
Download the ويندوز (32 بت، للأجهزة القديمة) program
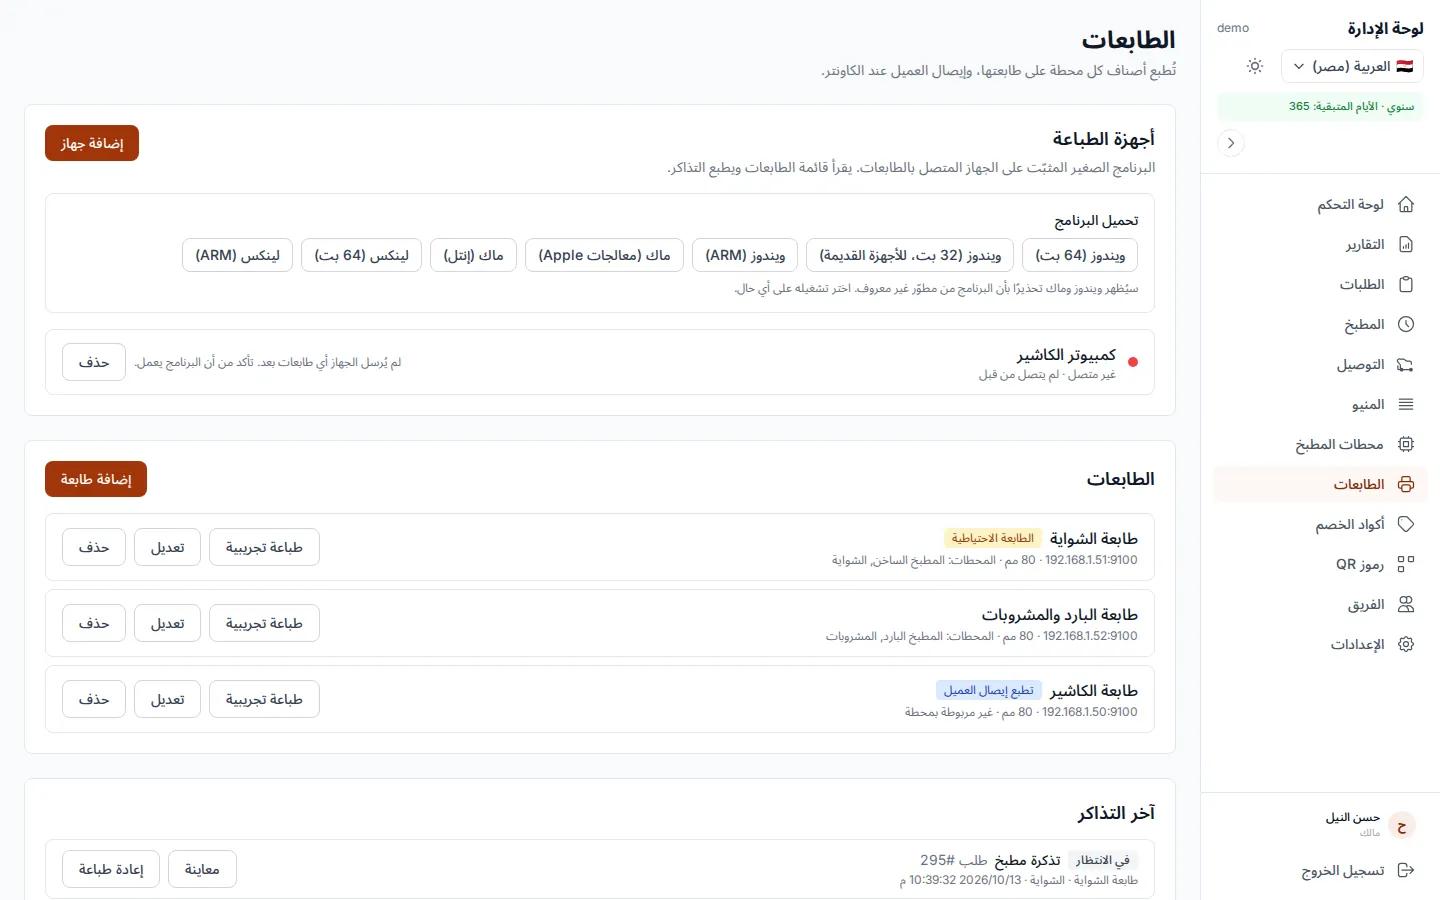tap(910, 255)
